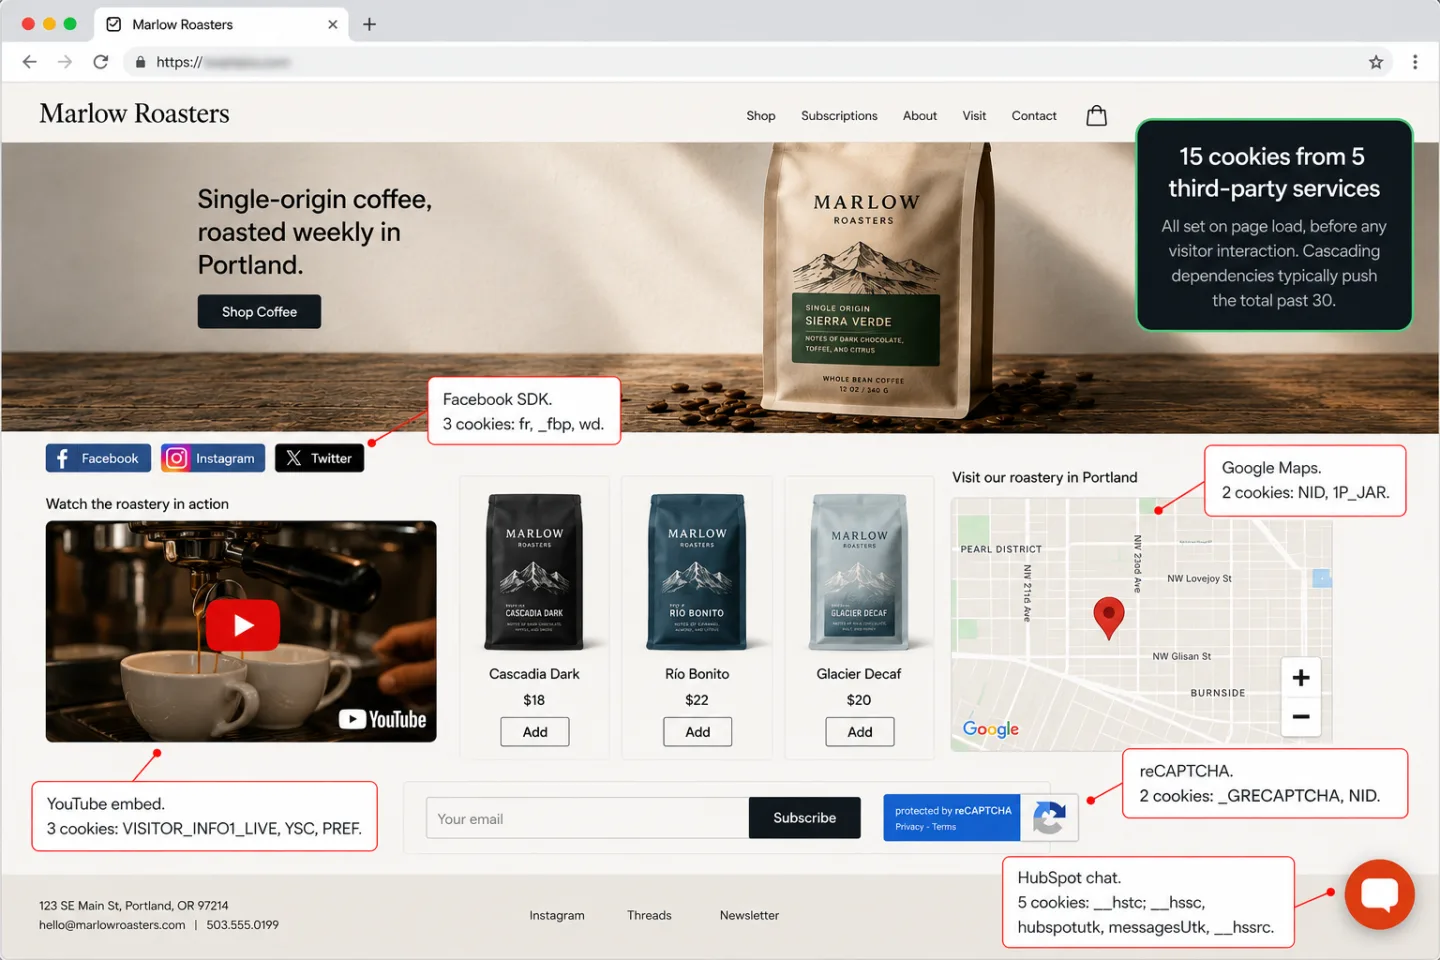1440x960 pixels.
Task: Open the shopping bag cart icon
Action: pos(1096,116)
